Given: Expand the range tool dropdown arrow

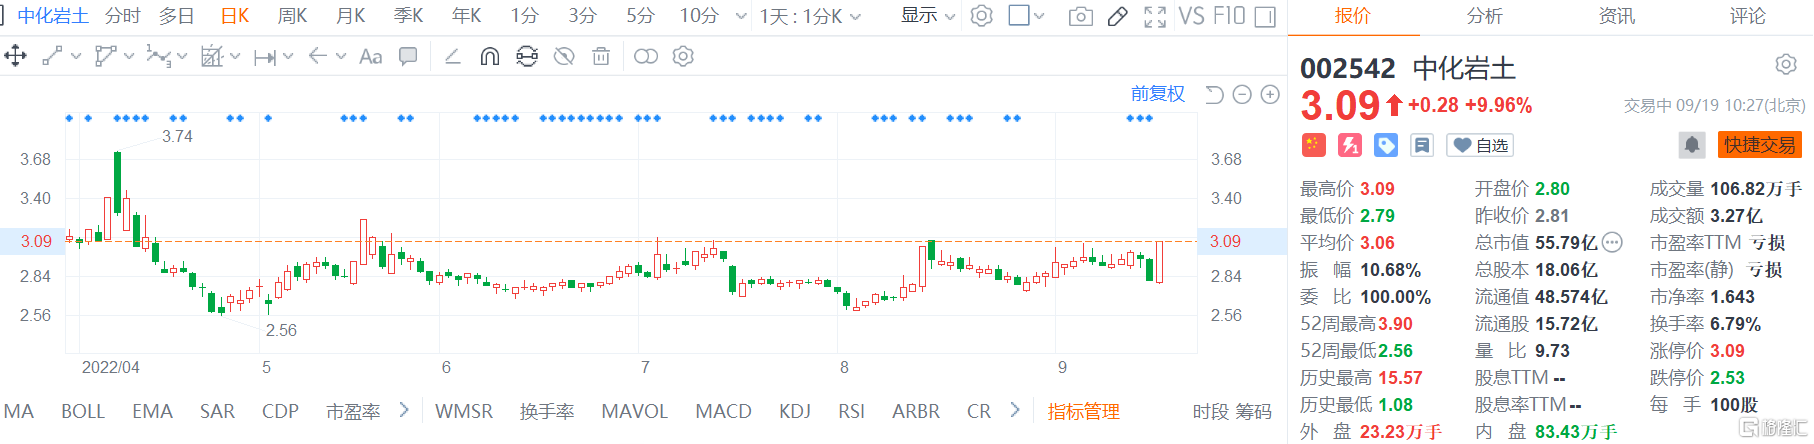Looking at the screenshot, I should (288, 57).
